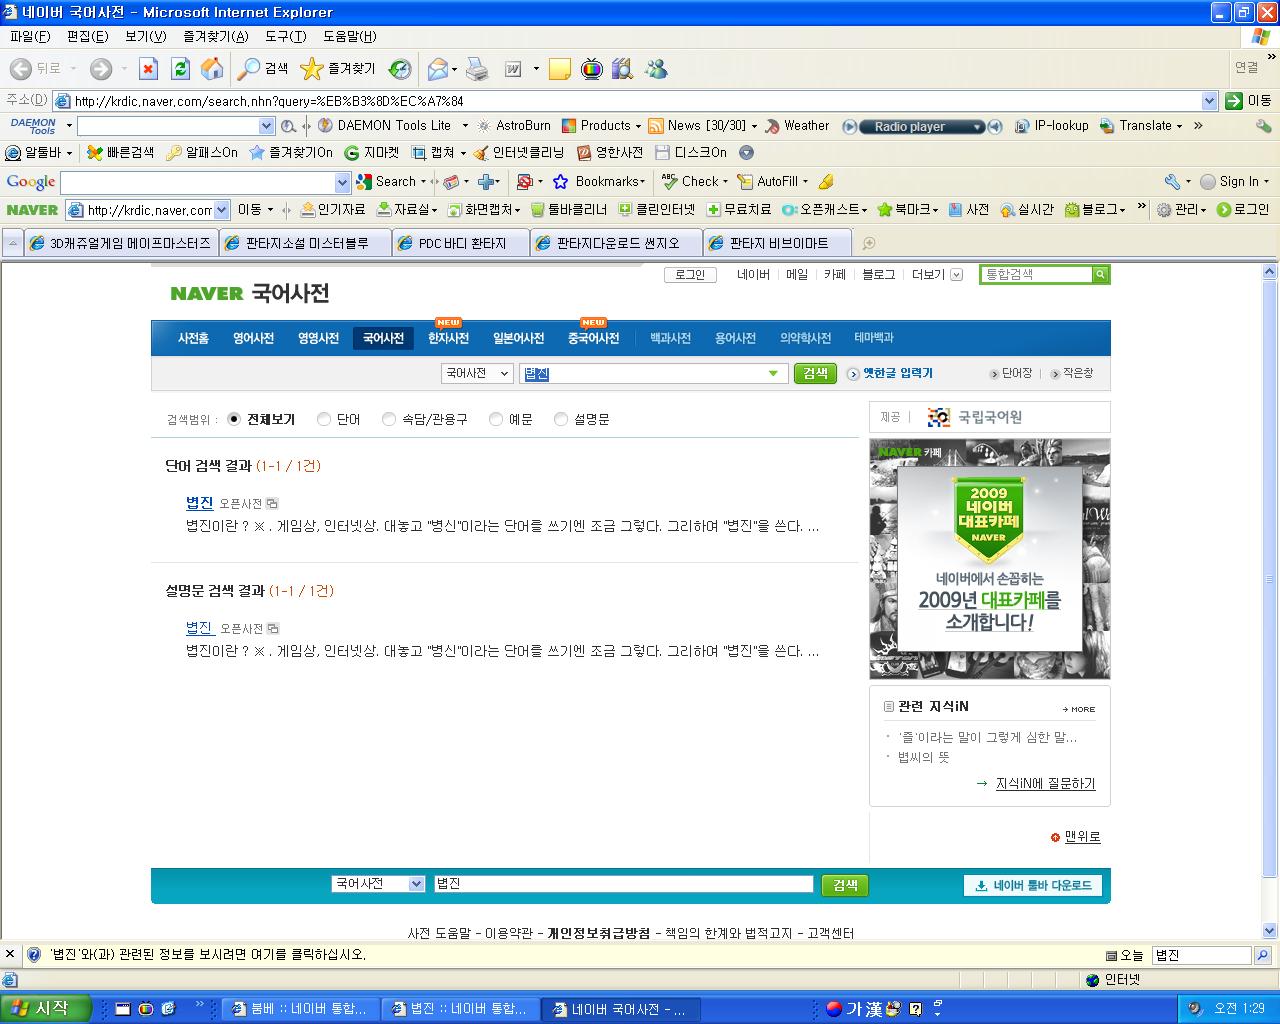Image resolution: width=1280 pixels, height=1024 pixels.
Task: Click the 네이버 툴바 다운로드 button
Action: pos(1033,886)
